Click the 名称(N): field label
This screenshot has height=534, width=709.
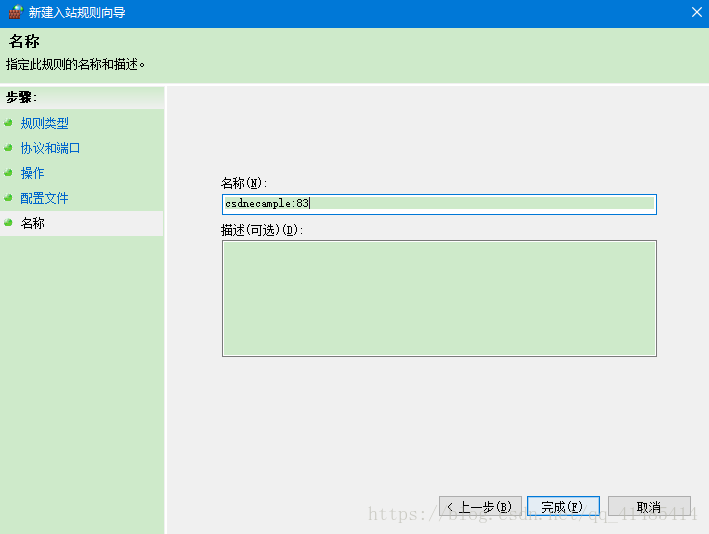point(244,183)
